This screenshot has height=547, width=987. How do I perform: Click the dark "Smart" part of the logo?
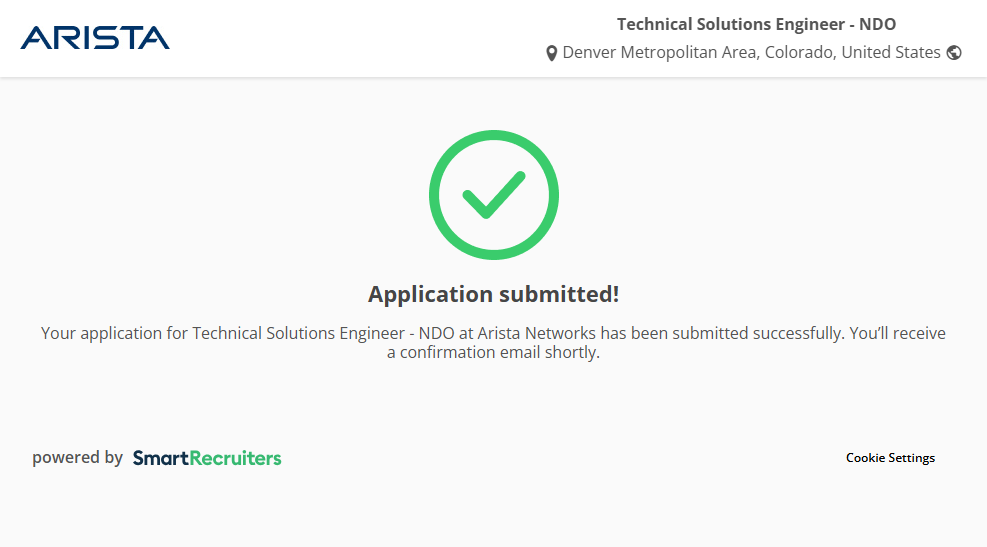(161, 458)
